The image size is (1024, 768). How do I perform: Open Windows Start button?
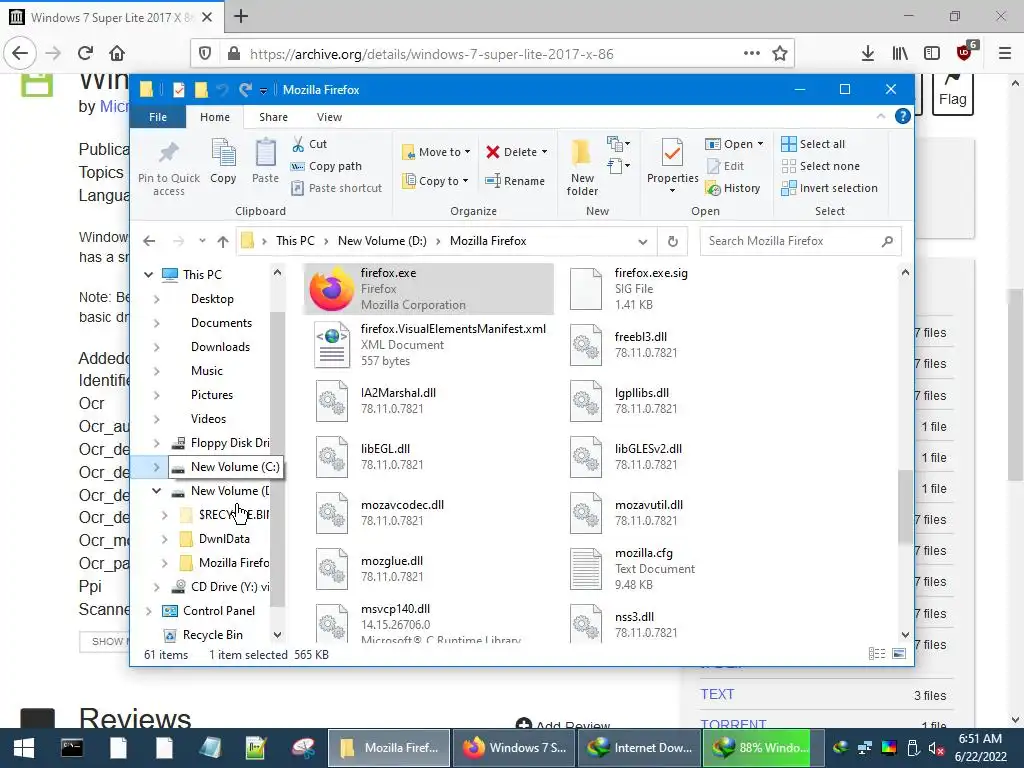[x=25, y=748]
